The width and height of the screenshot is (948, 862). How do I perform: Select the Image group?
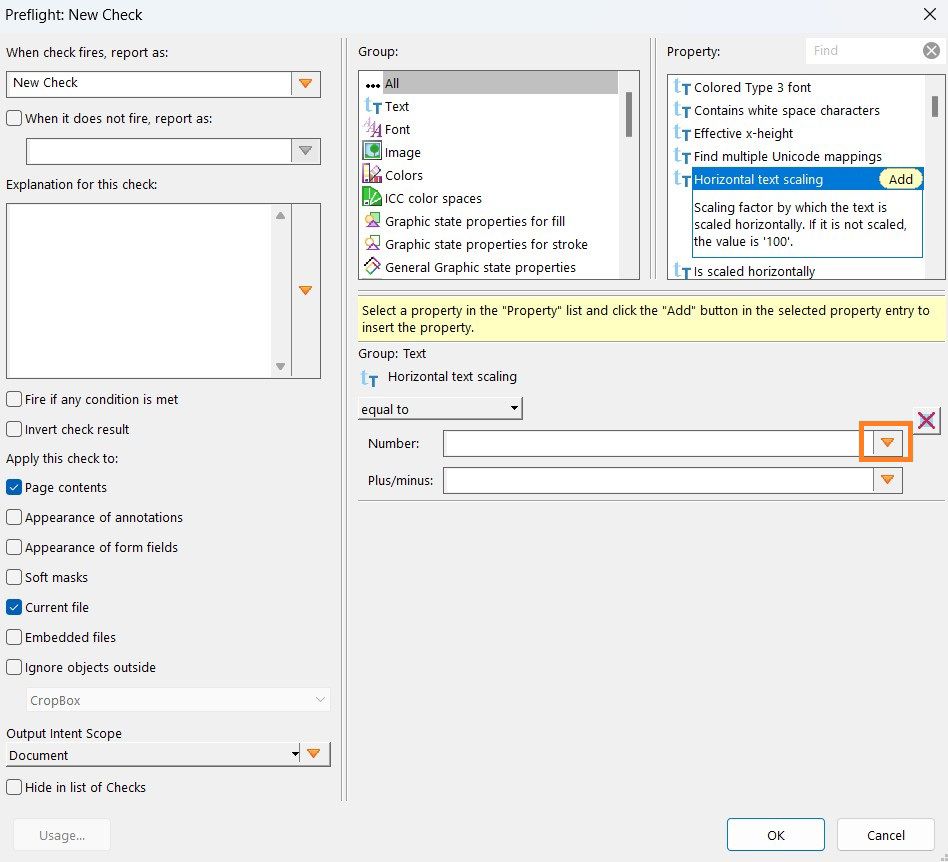(403, 152)
